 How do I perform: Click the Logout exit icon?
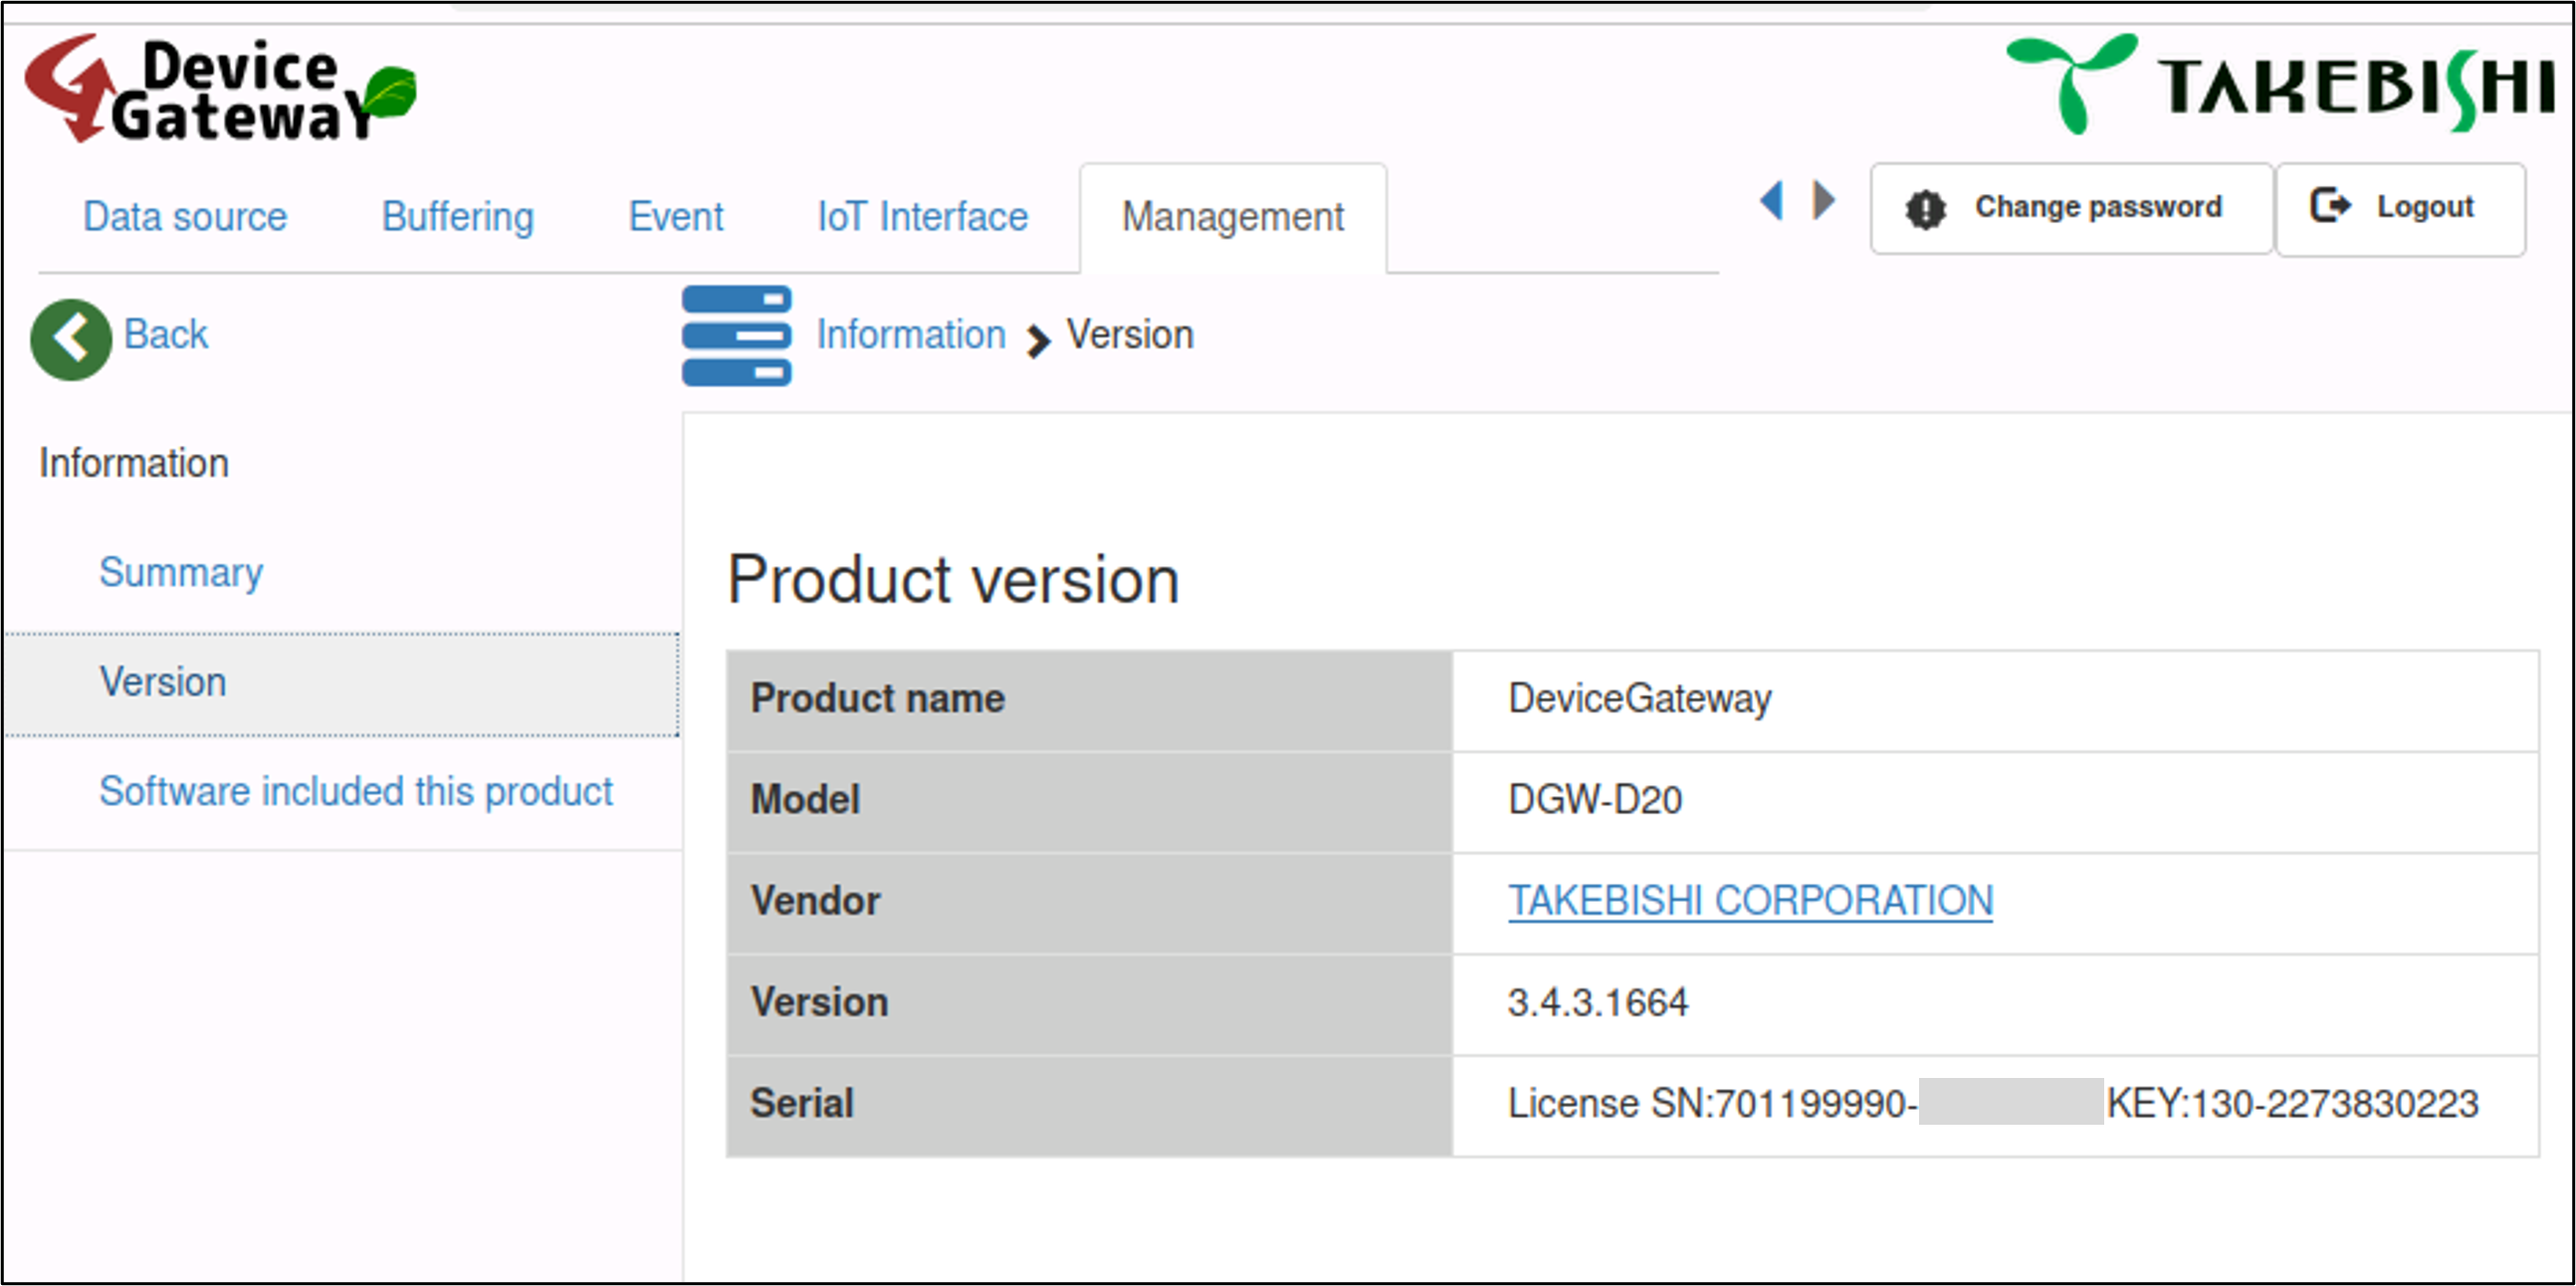point(2330,206)
